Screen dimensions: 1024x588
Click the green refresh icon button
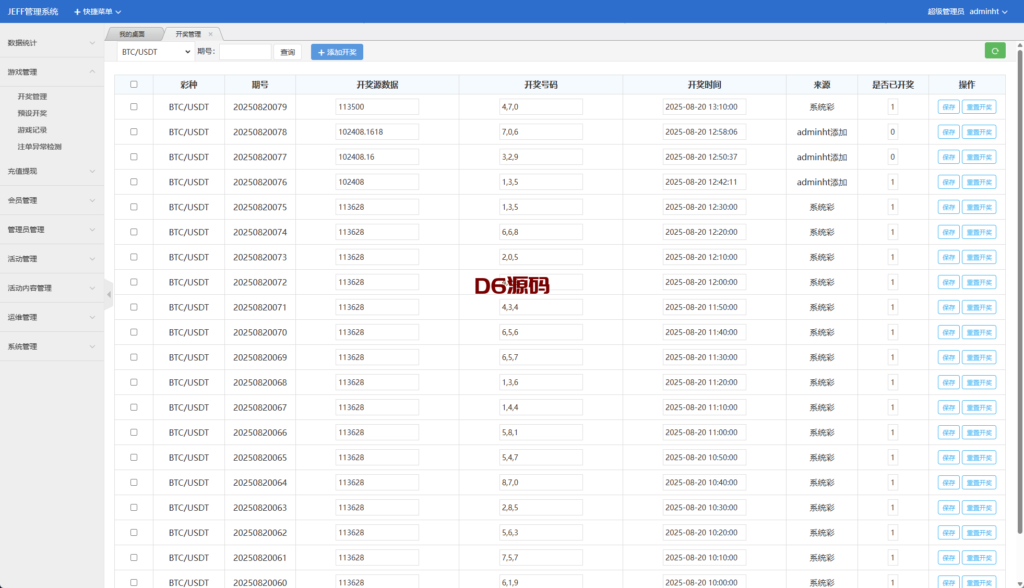point(994,51)
